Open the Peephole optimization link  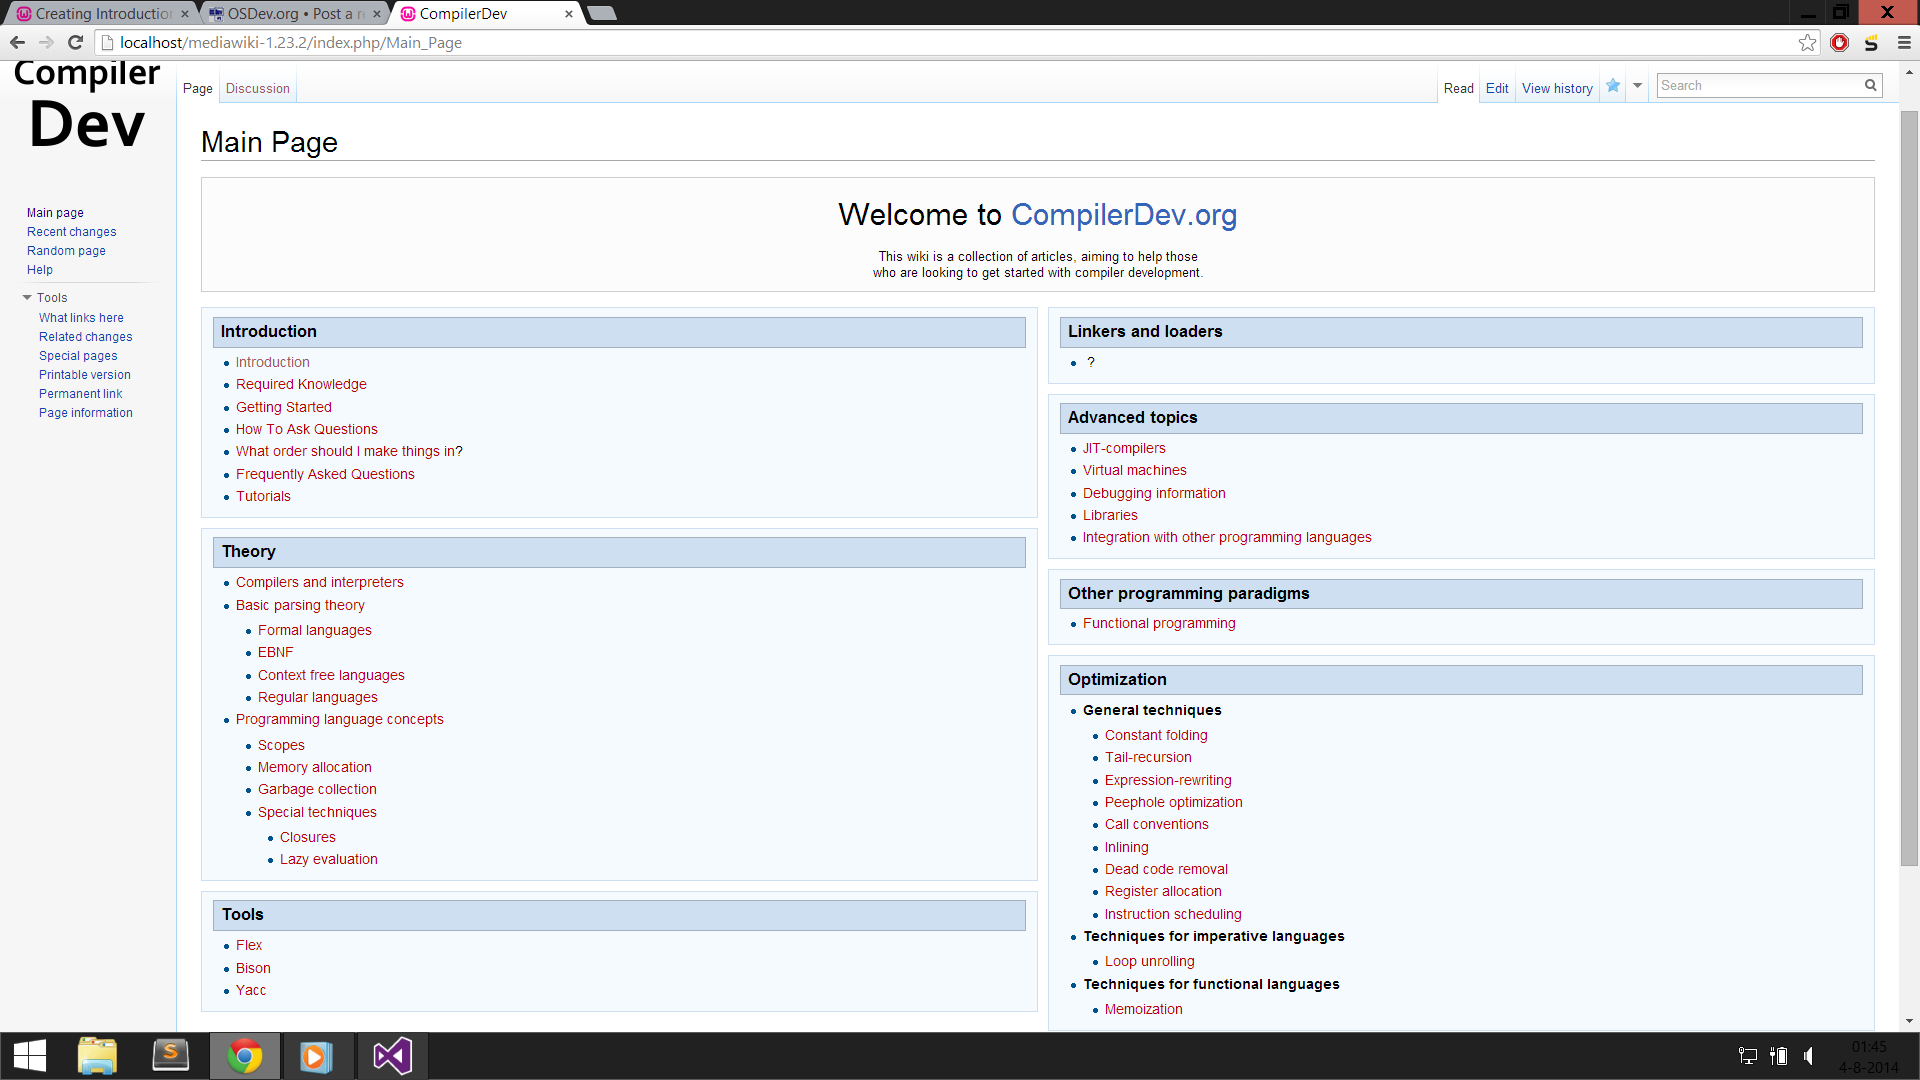click(1174, 802)
